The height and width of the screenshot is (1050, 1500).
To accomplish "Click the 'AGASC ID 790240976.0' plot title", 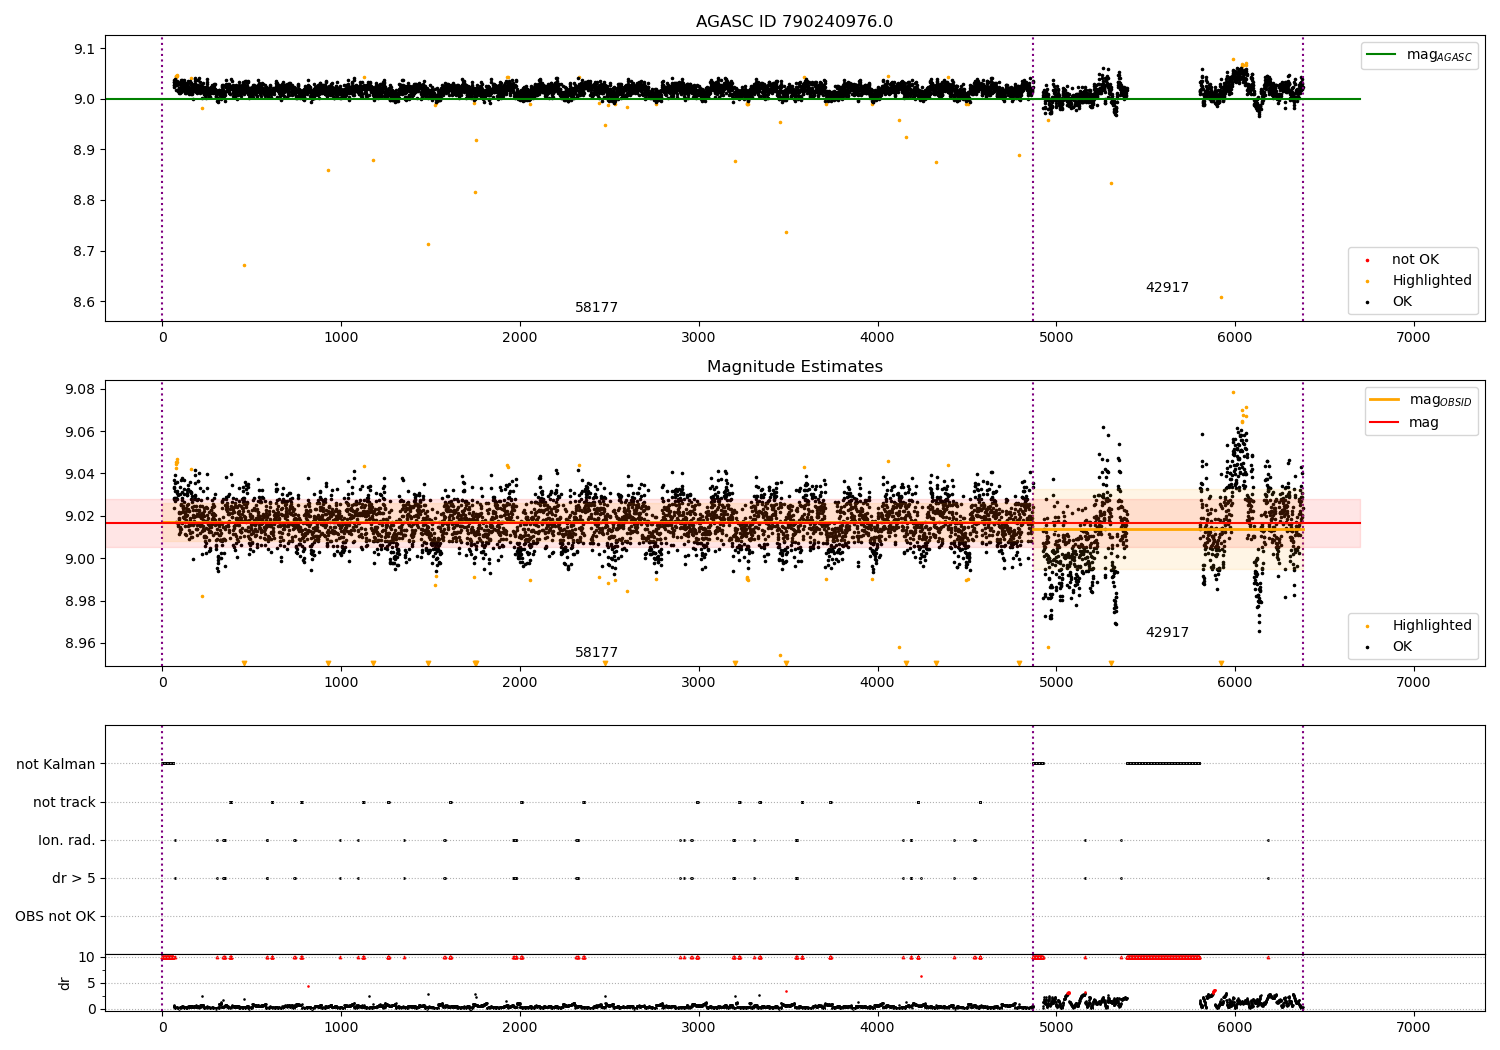I will point(794,22).
